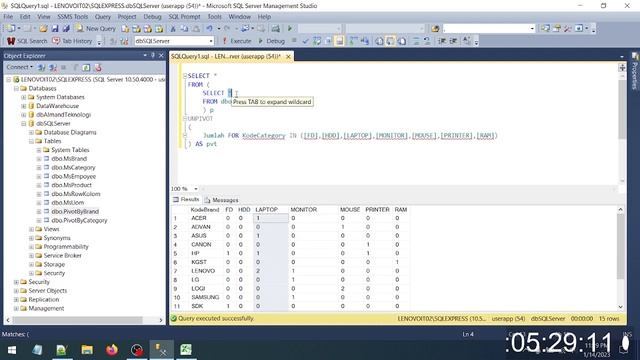Viewport: 640px width, 360px height.
Task: Expand the Views folder
Action: pos(31,229)
